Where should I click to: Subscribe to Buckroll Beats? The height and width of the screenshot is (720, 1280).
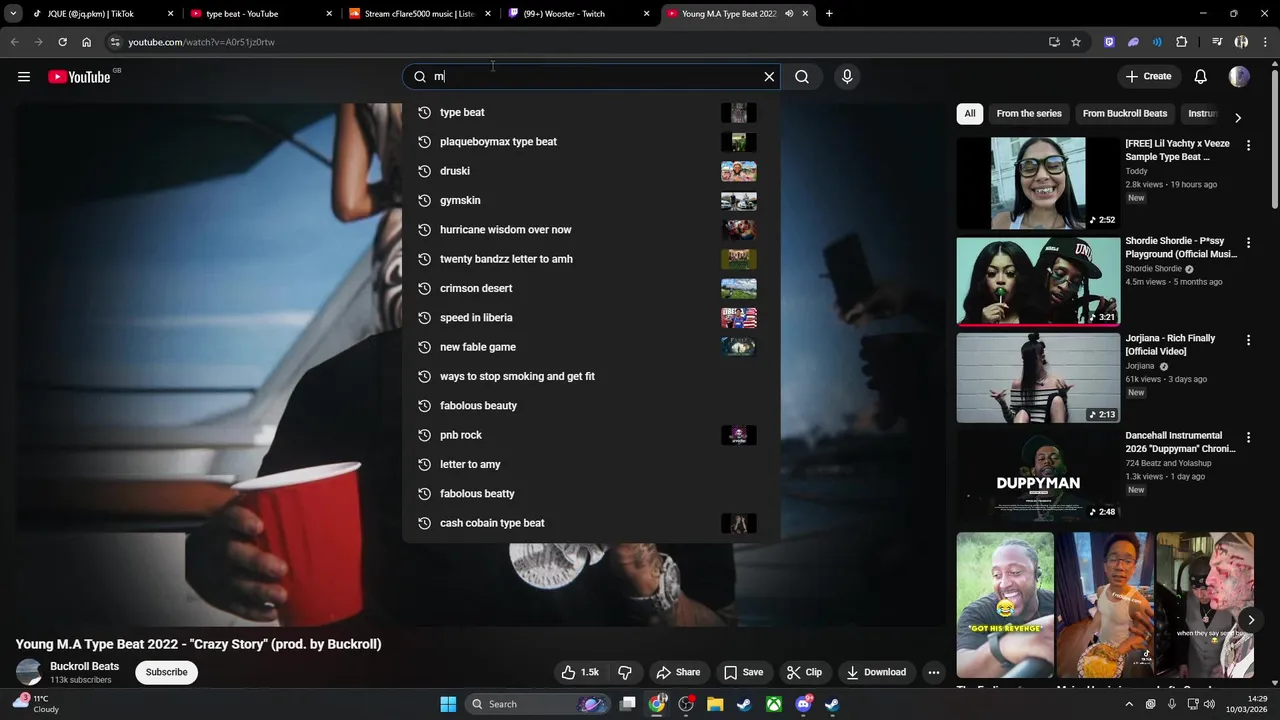[x=166, y=672]
